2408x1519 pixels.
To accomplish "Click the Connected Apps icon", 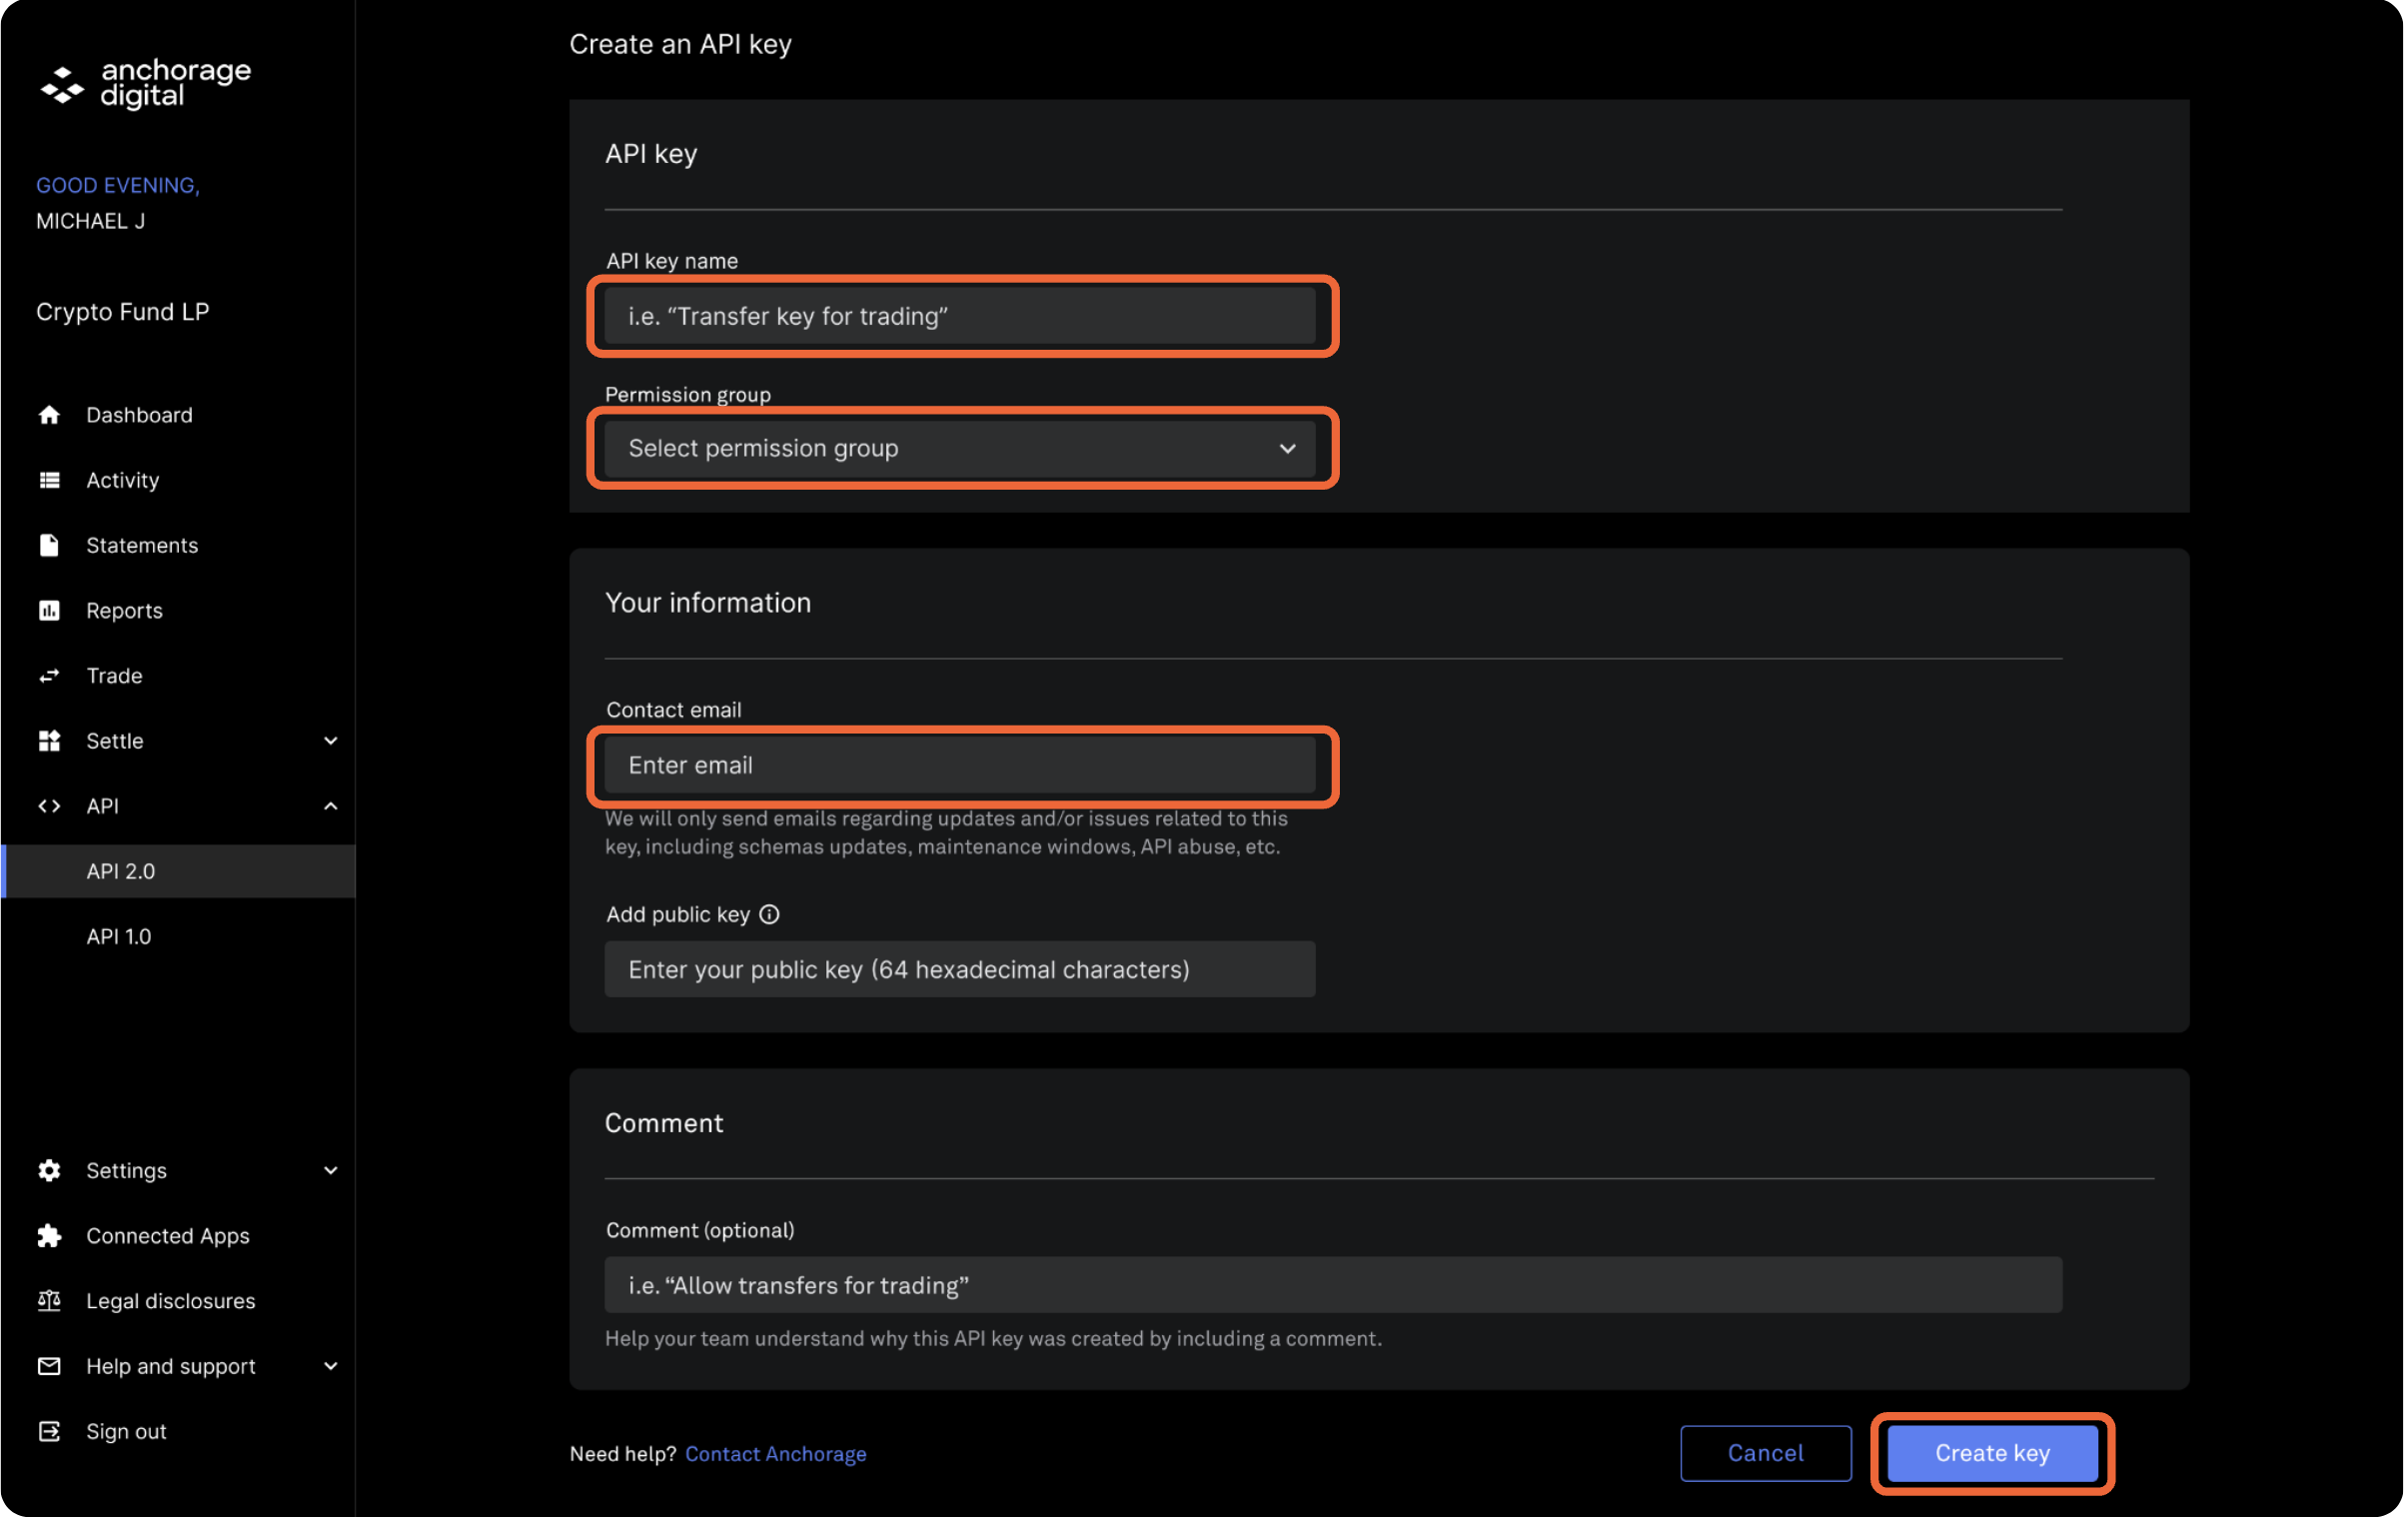I will pyautogui.click(x=50, y=1235).
